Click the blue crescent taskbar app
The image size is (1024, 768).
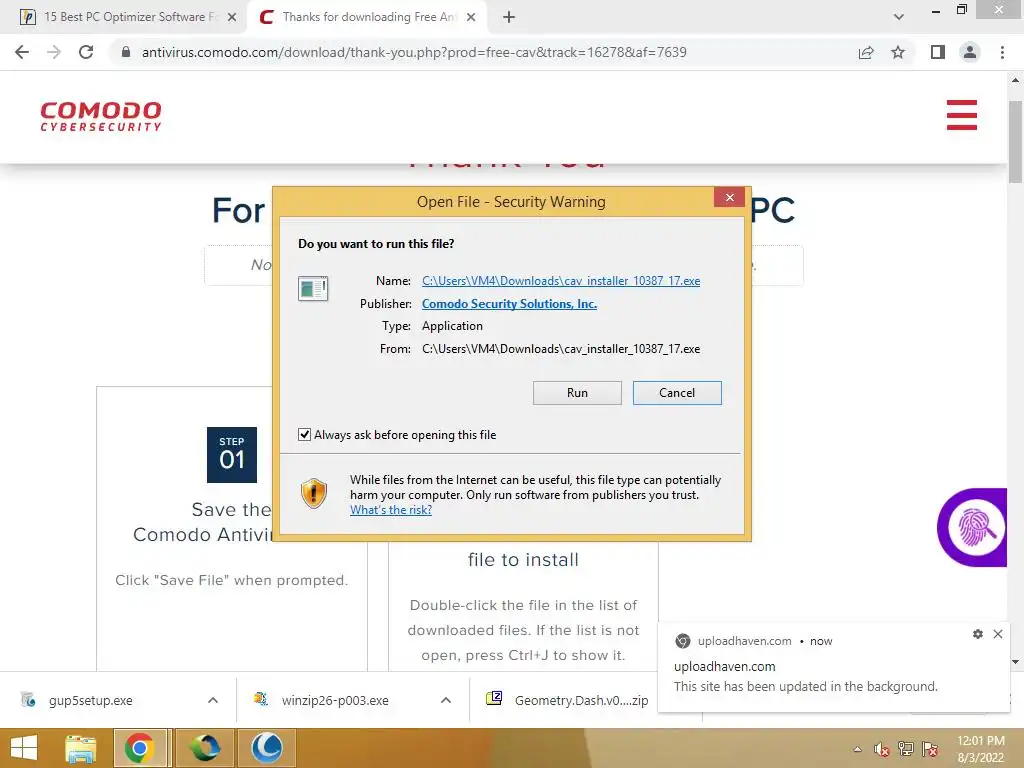[267, 748]
